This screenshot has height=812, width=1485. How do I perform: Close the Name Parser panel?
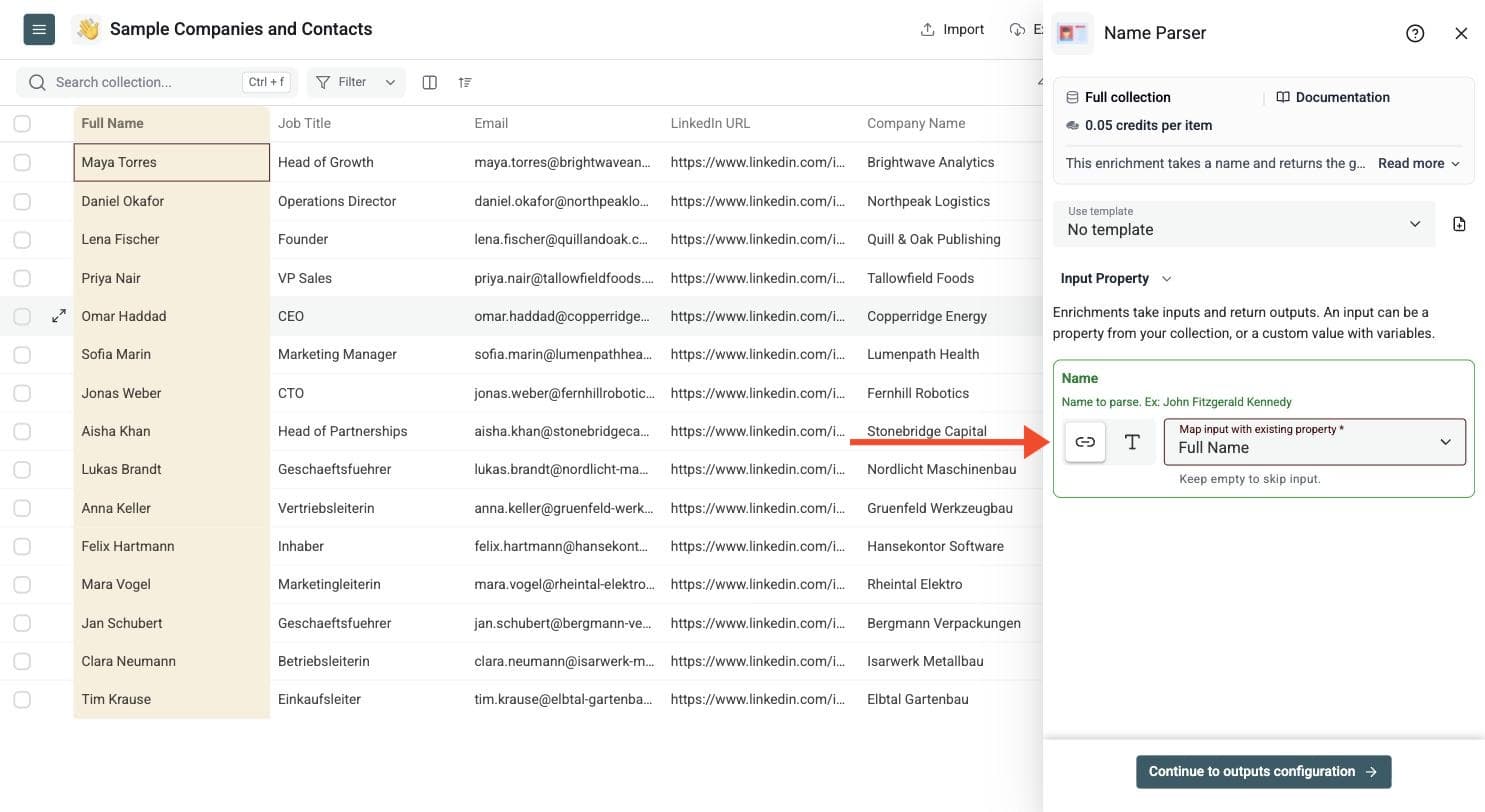(x=1461, y=33)
